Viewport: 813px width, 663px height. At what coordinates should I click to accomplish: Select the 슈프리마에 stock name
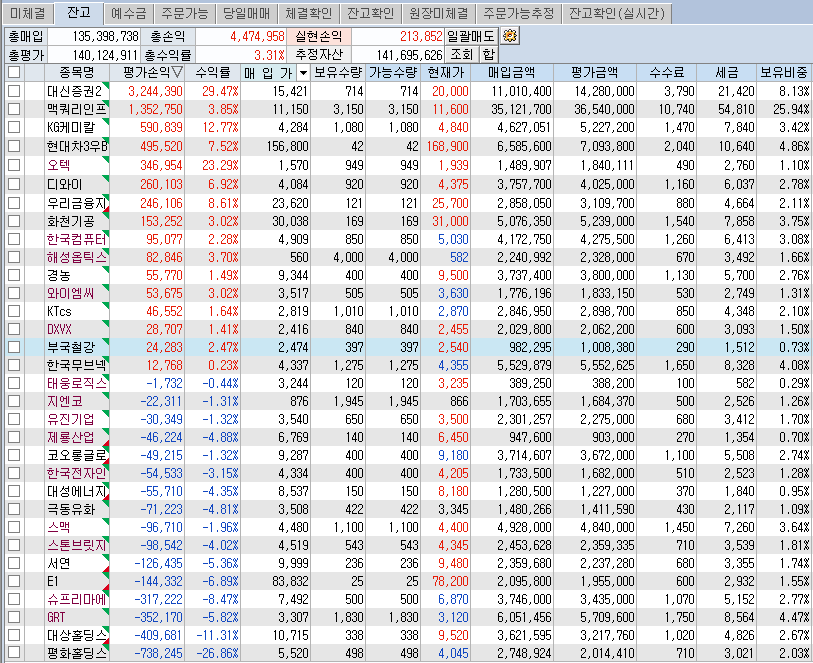[76, 599]
